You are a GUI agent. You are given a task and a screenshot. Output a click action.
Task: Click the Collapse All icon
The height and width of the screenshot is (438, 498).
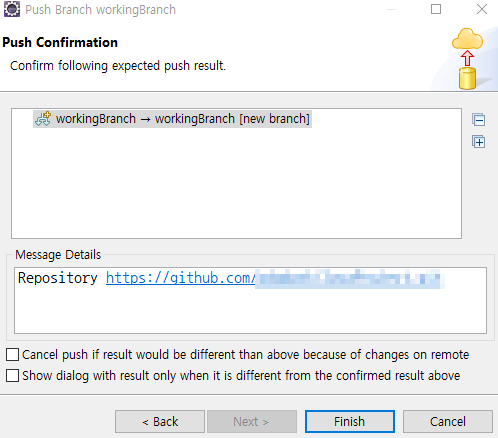(x=479, y=120)
